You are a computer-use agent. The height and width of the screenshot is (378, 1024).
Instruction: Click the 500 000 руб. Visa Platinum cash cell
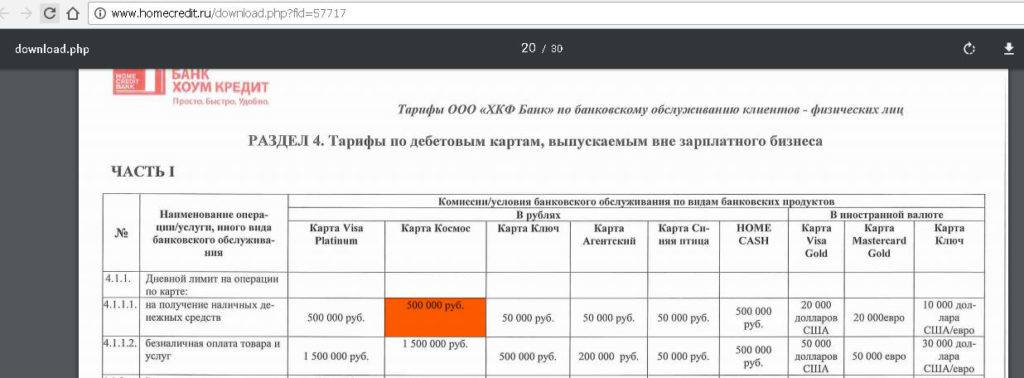(x=336, y=318)
